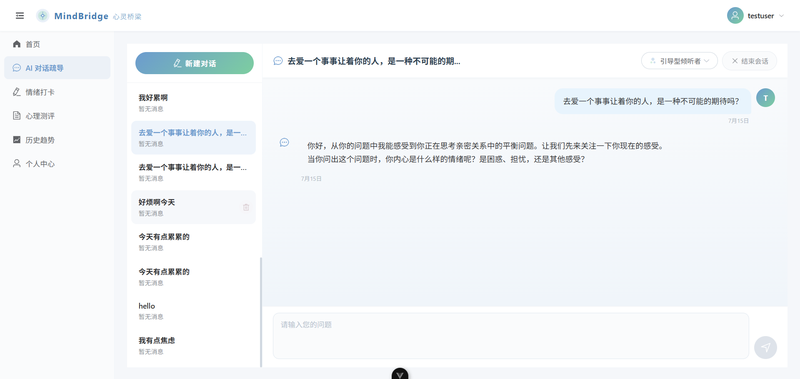Send the message with the paper plane button

pyautogui.click(x=765, y=347)
